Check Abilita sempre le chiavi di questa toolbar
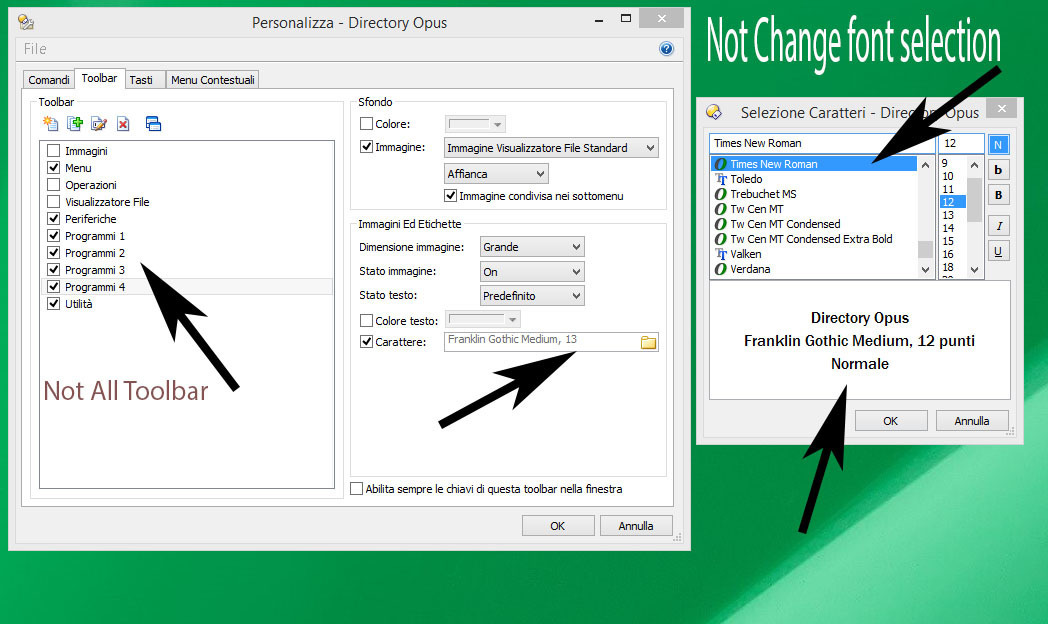 357,489
